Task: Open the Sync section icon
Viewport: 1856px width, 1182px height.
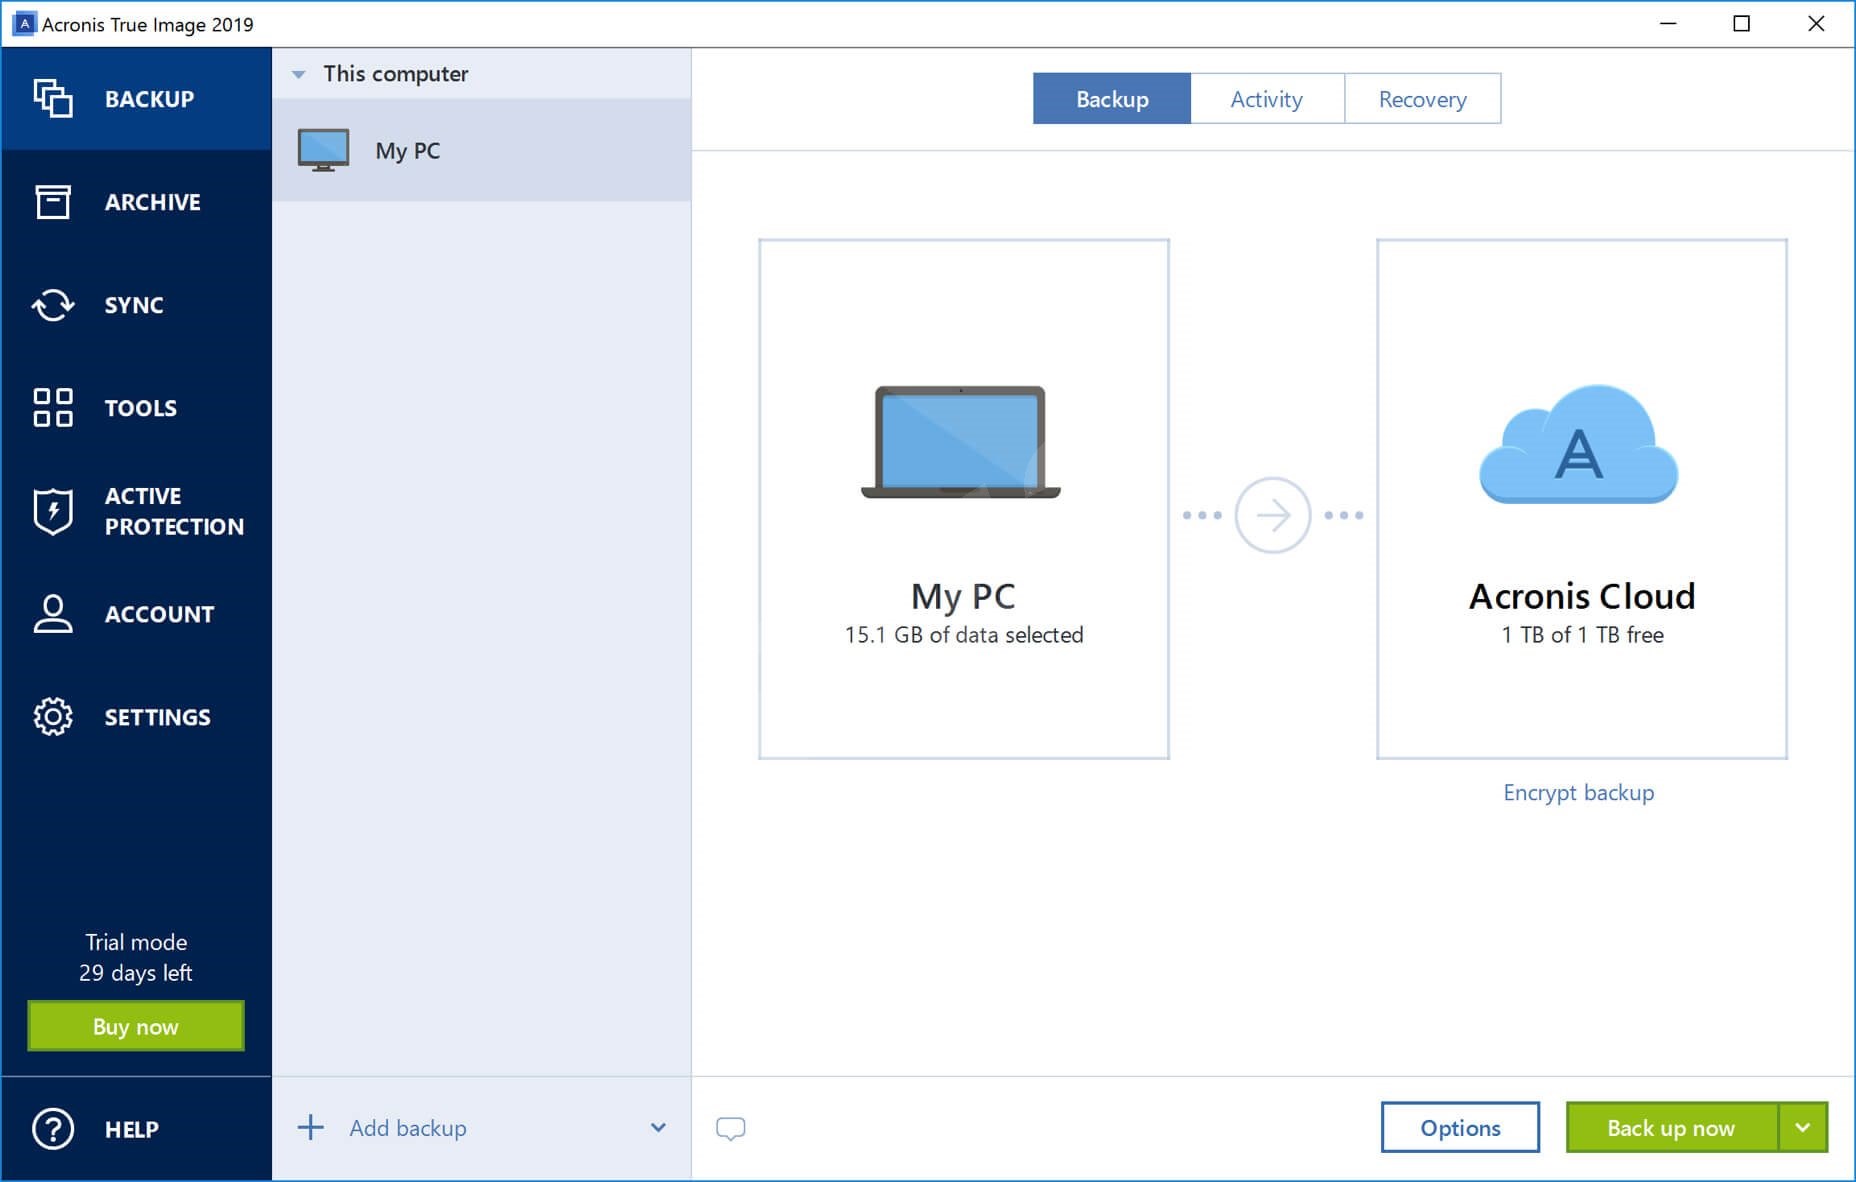Action: pos(53,305)
